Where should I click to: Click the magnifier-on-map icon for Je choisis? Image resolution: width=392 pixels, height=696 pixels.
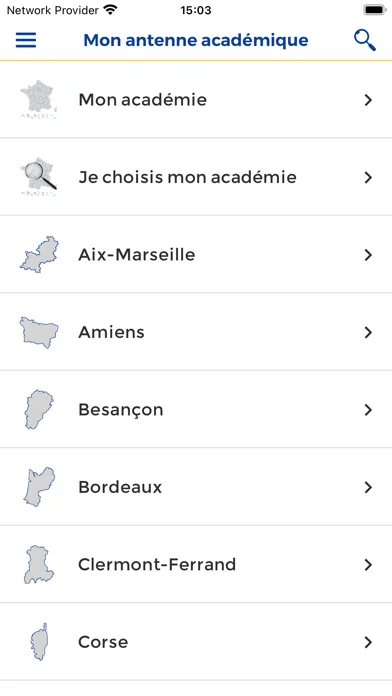point(39,177)
